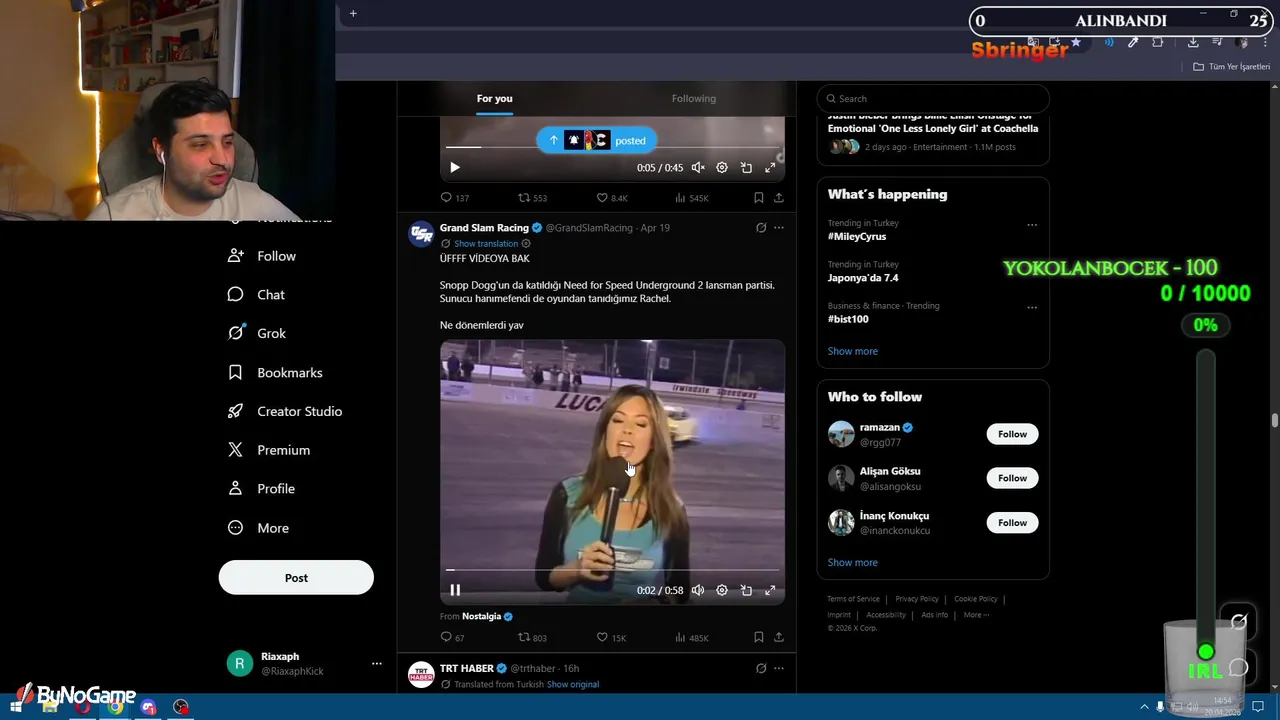The image size is (1280, 720).
Task: Open Grand Slam Racing profile avatar
Action: click(421, 234)
